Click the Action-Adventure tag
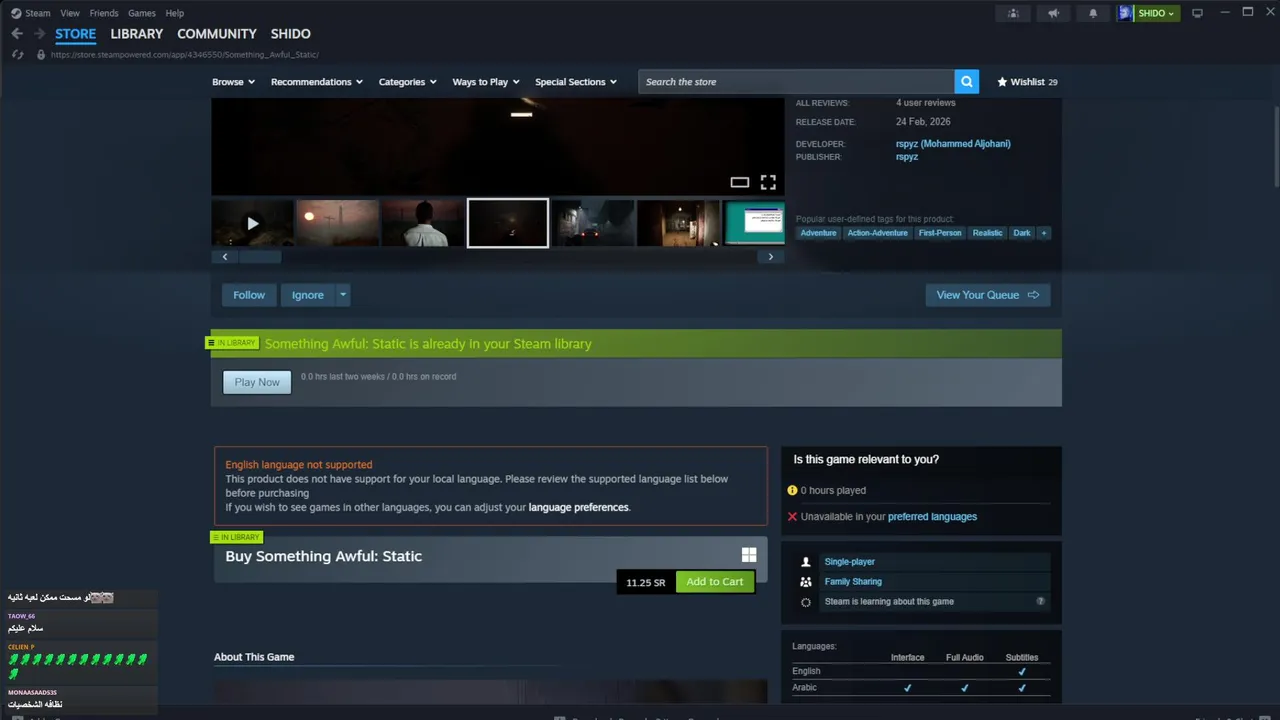The height and width of the screenshot is (720, 1280). 878,233
